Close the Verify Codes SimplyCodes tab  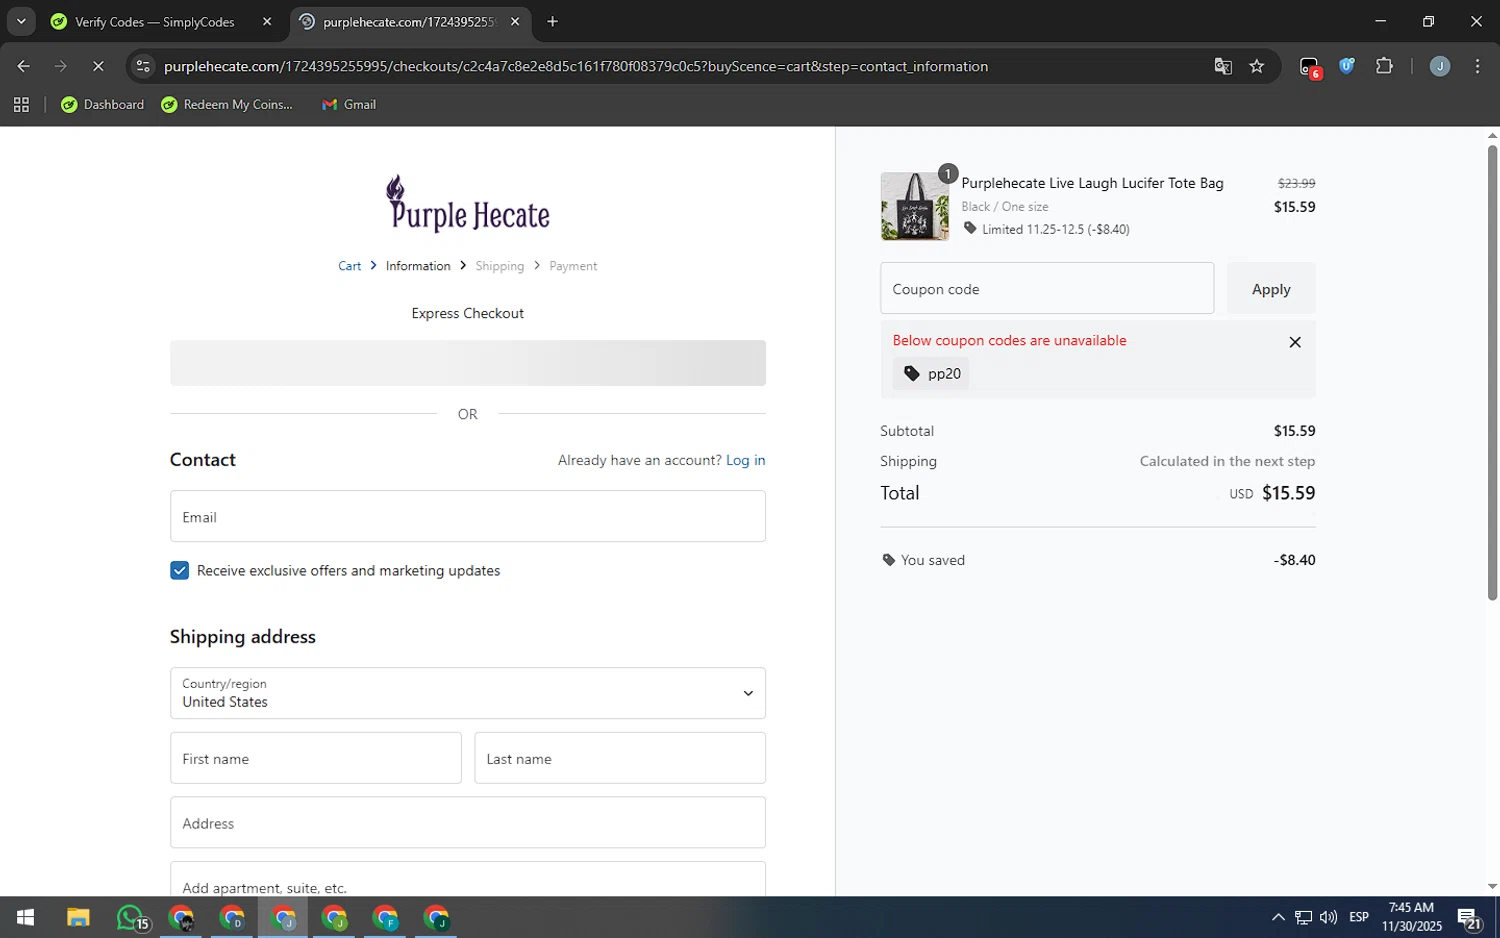click(267, 21)
